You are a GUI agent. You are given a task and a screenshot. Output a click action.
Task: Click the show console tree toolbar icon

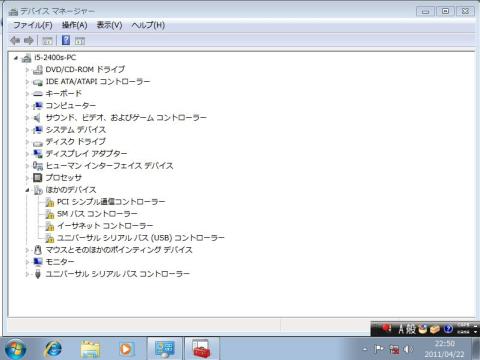pos(47,41)
